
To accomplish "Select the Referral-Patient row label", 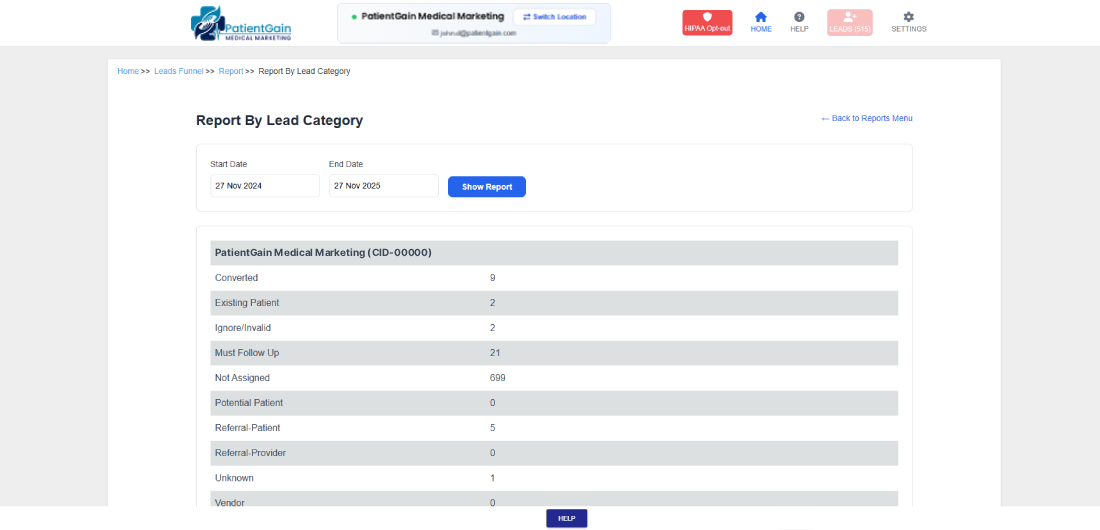I will point(248,428).
